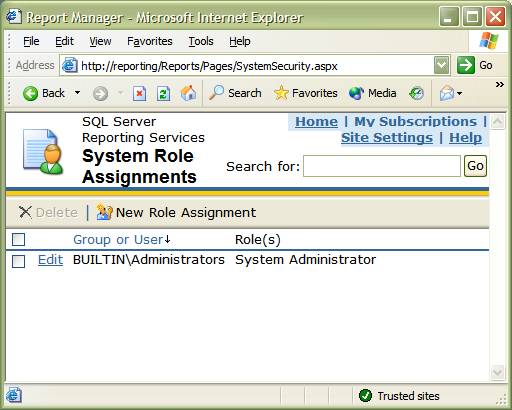Expand the toolbar overflow chevron

tap(500, 84)
